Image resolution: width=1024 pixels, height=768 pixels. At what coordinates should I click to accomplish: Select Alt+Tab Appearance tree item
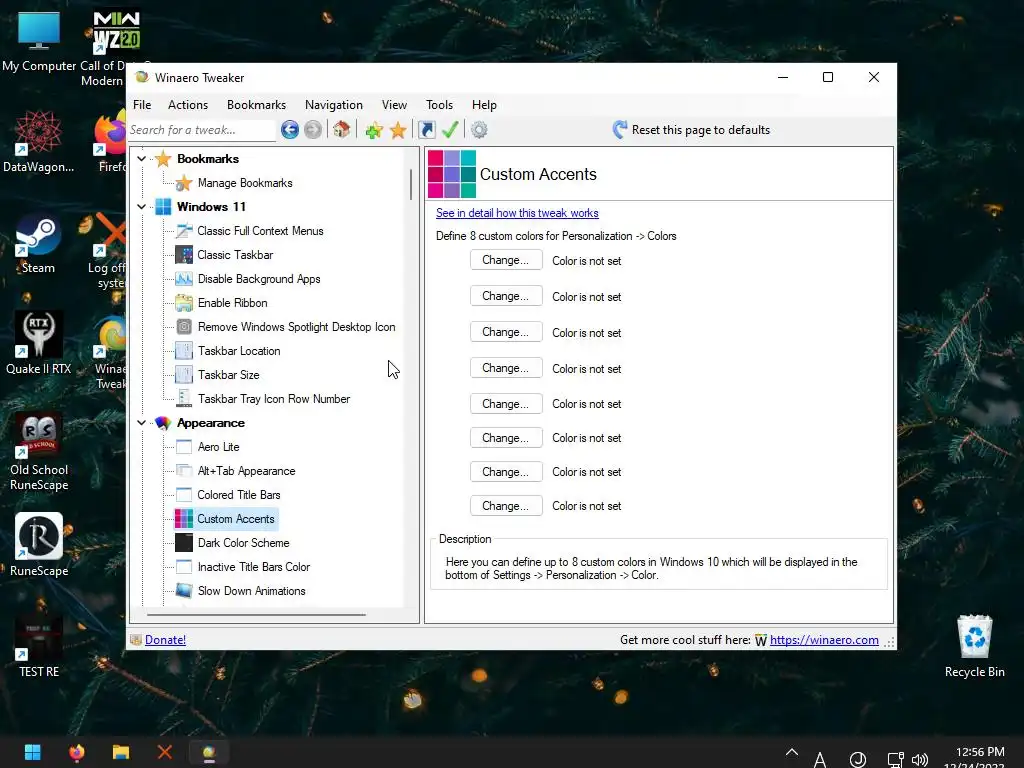tap(246, 471)
